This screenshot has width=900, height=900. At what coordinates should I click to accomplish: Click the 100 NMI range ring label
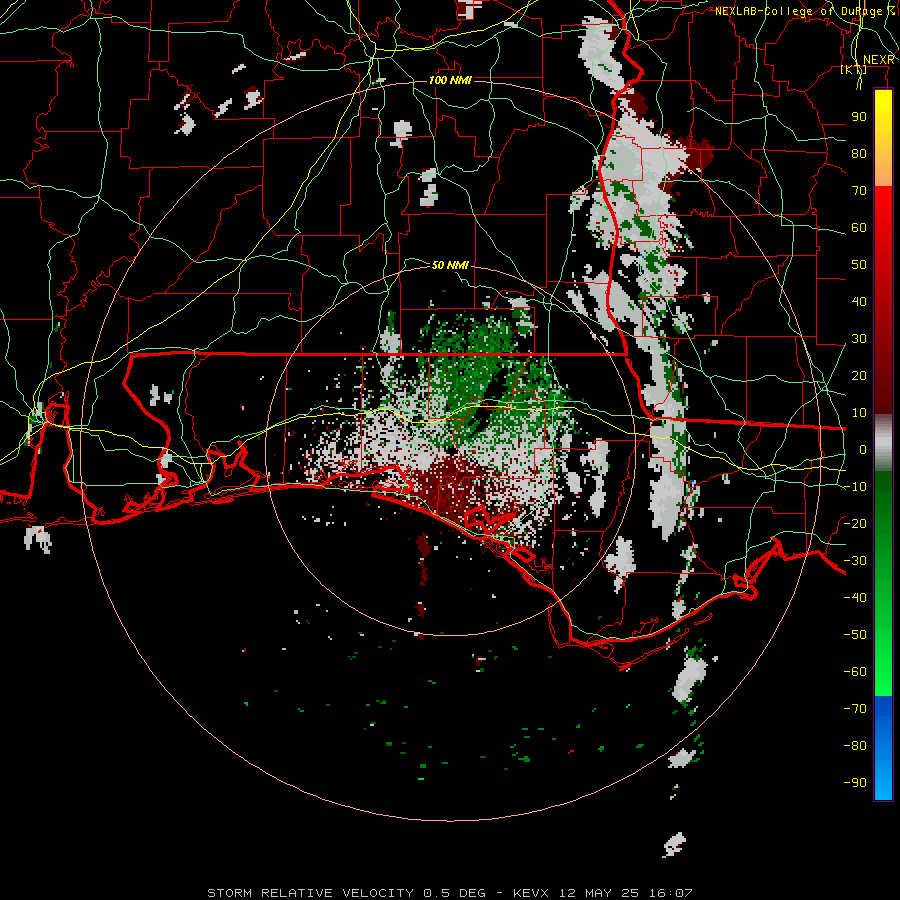tap(450, 80)
